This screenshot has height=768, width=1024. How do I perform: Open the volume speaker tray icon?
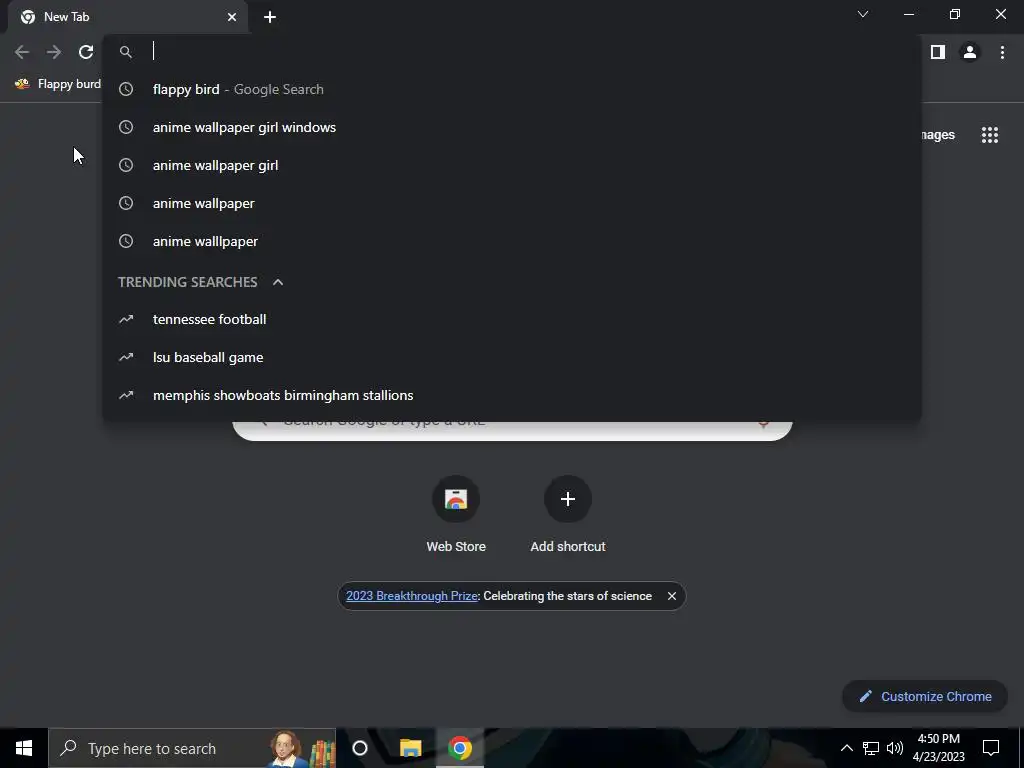click(895, 748)
